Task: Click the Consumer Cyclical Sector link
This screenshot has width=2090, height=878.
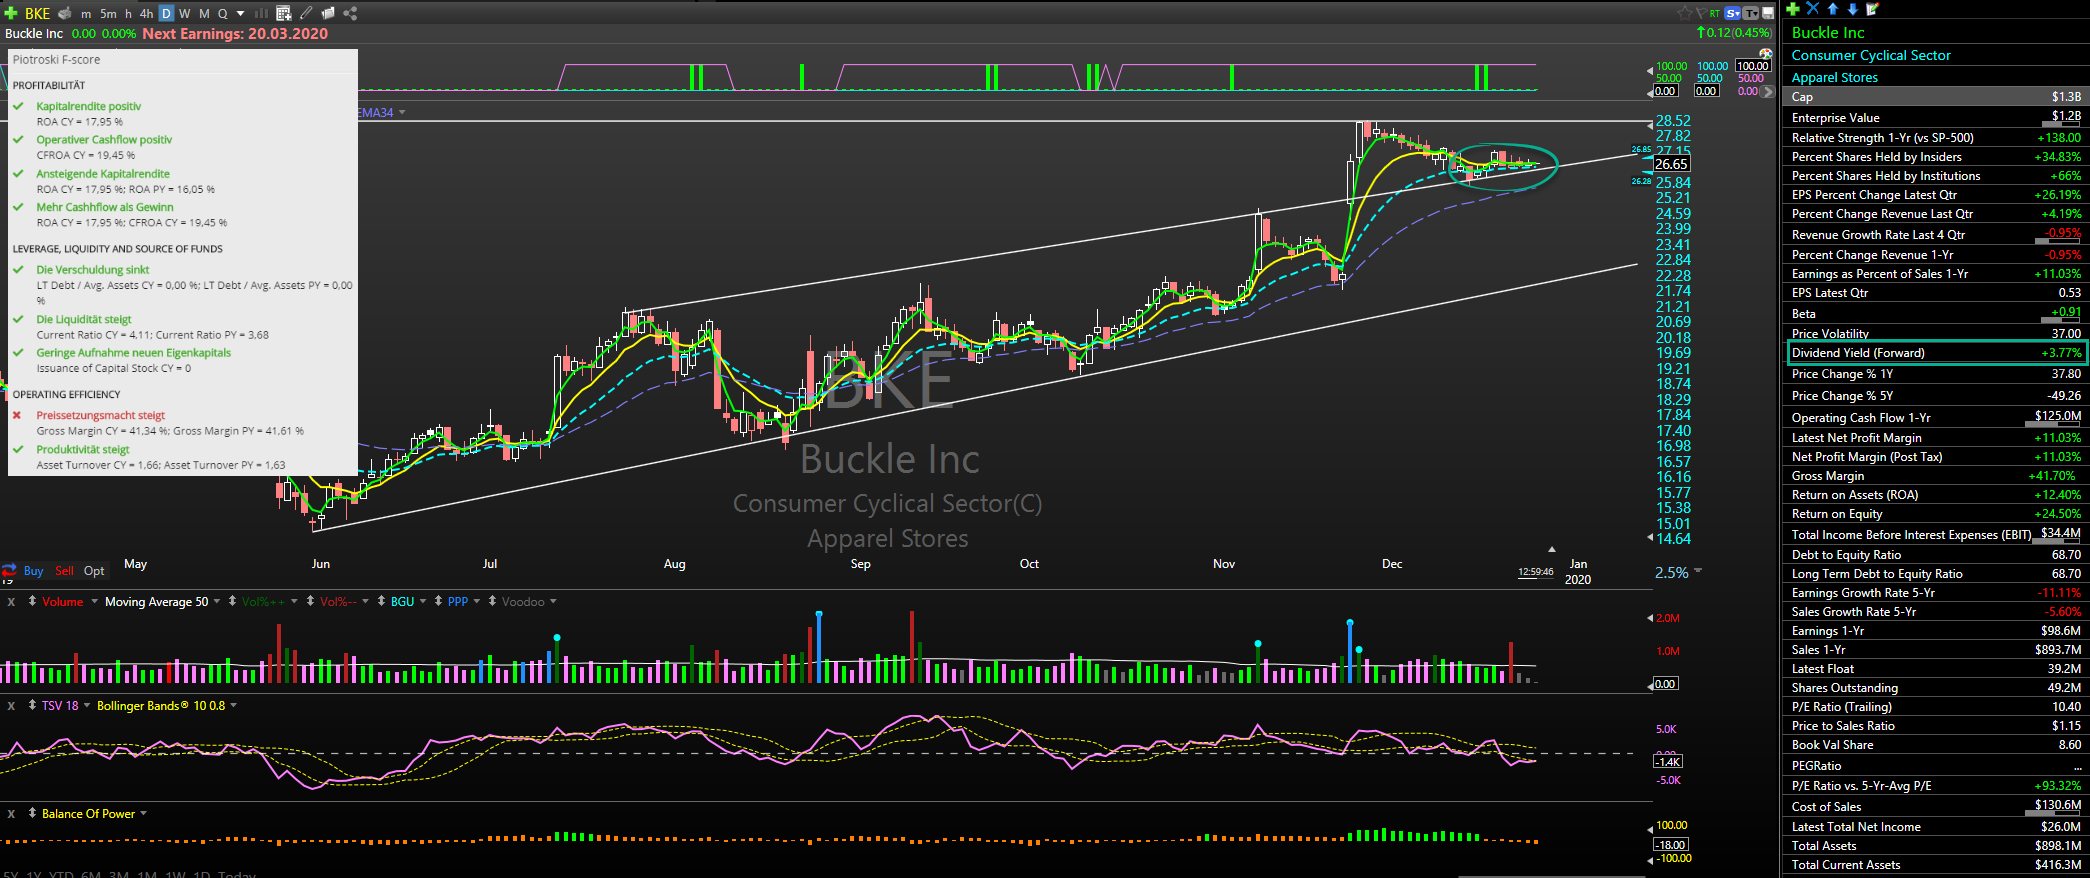Action: (x=1870, y=55)
